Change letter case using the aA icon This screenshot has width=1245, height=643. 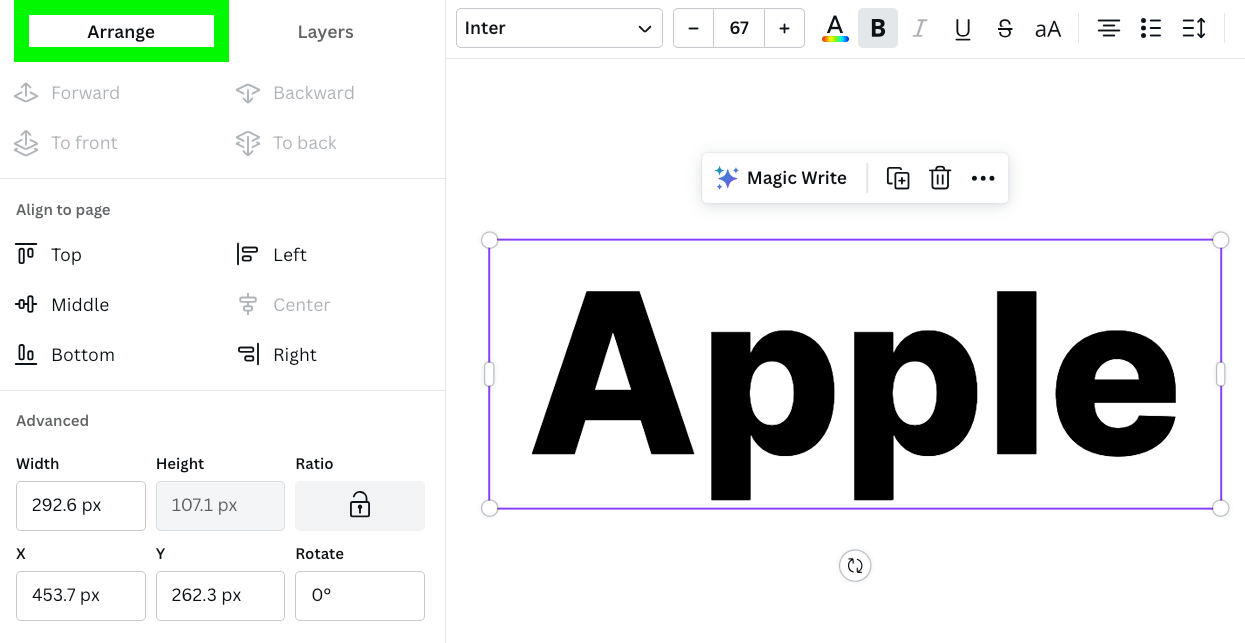[x=1047, y=27]
